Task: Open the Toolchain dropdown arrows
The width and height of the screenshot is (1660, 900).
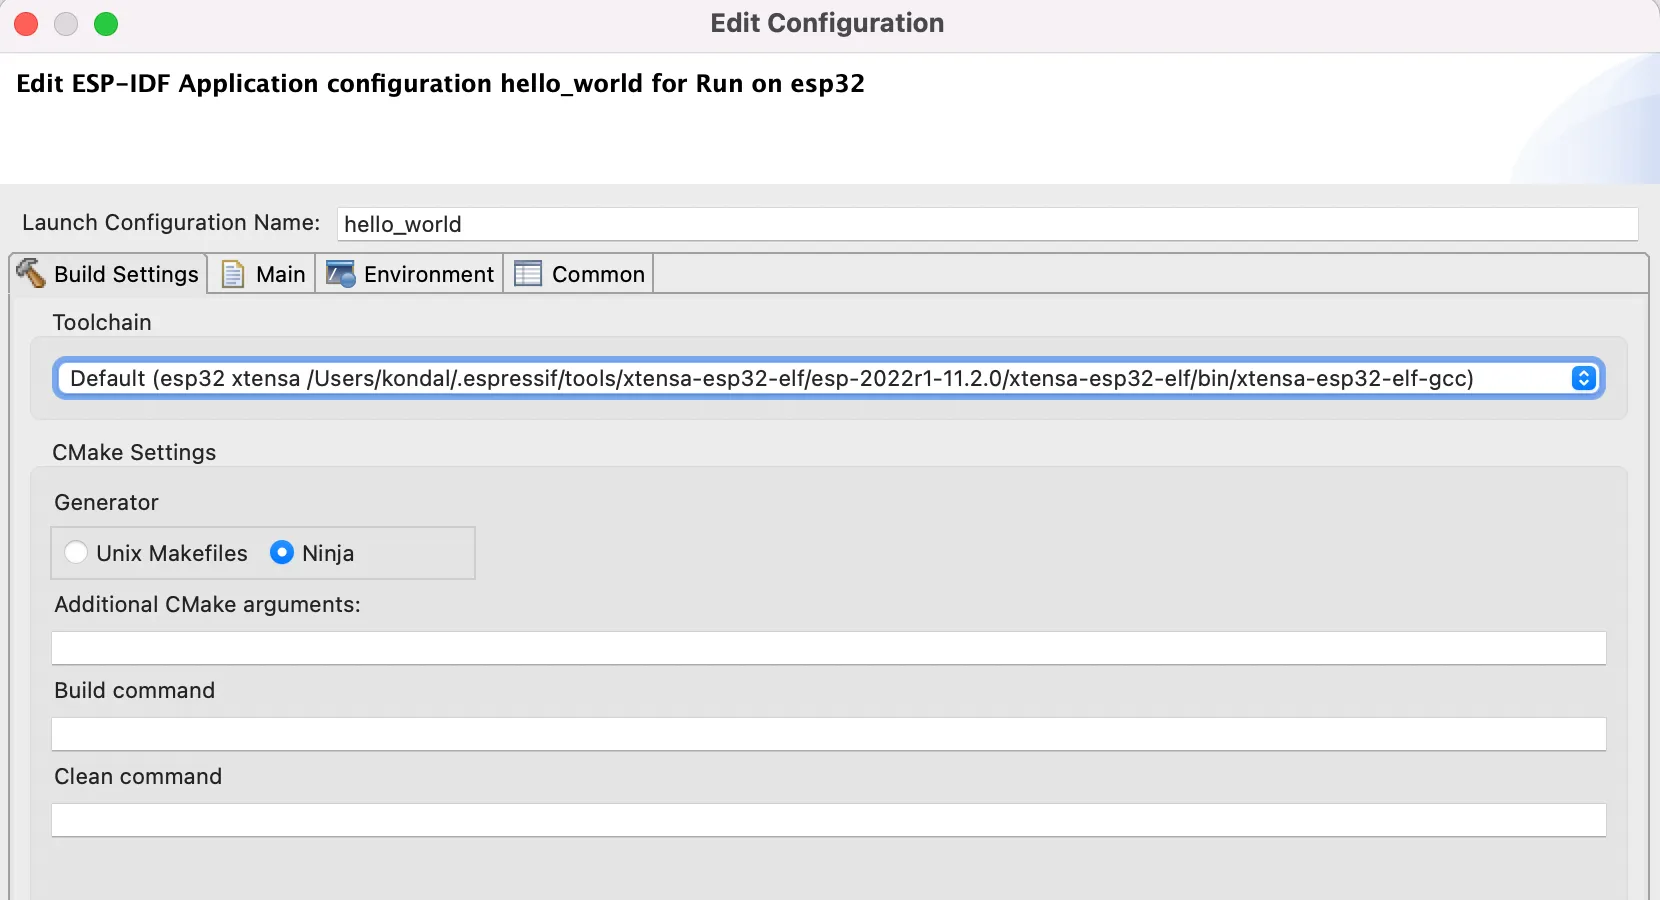Action: click(1583, 378)
